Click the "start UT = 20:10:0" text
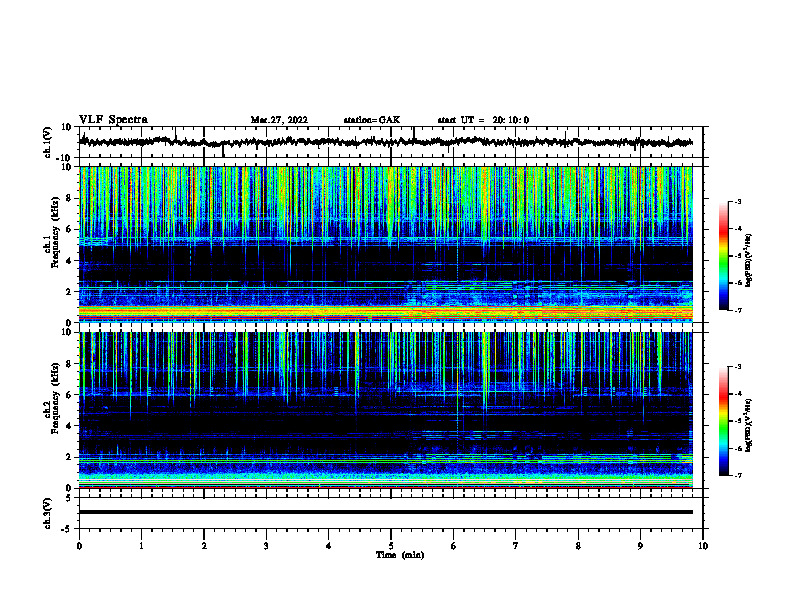Screen dimensions: 792x612 (483, 120)
